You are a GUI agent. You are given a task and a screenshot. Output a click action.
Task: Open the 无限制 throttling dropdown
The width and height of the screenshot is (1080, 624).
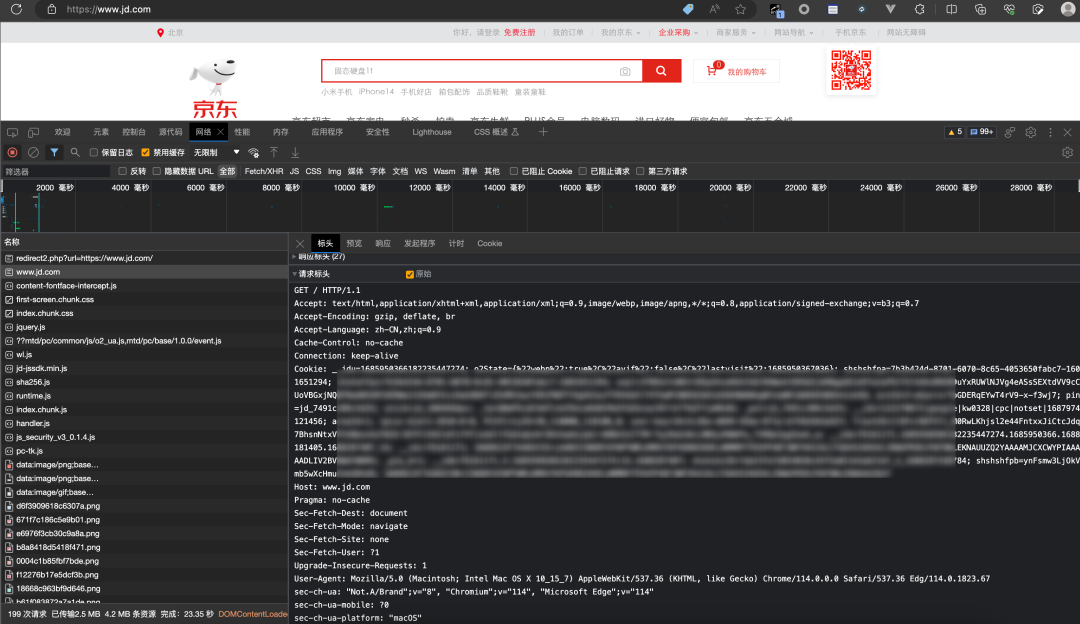point(216,152)
